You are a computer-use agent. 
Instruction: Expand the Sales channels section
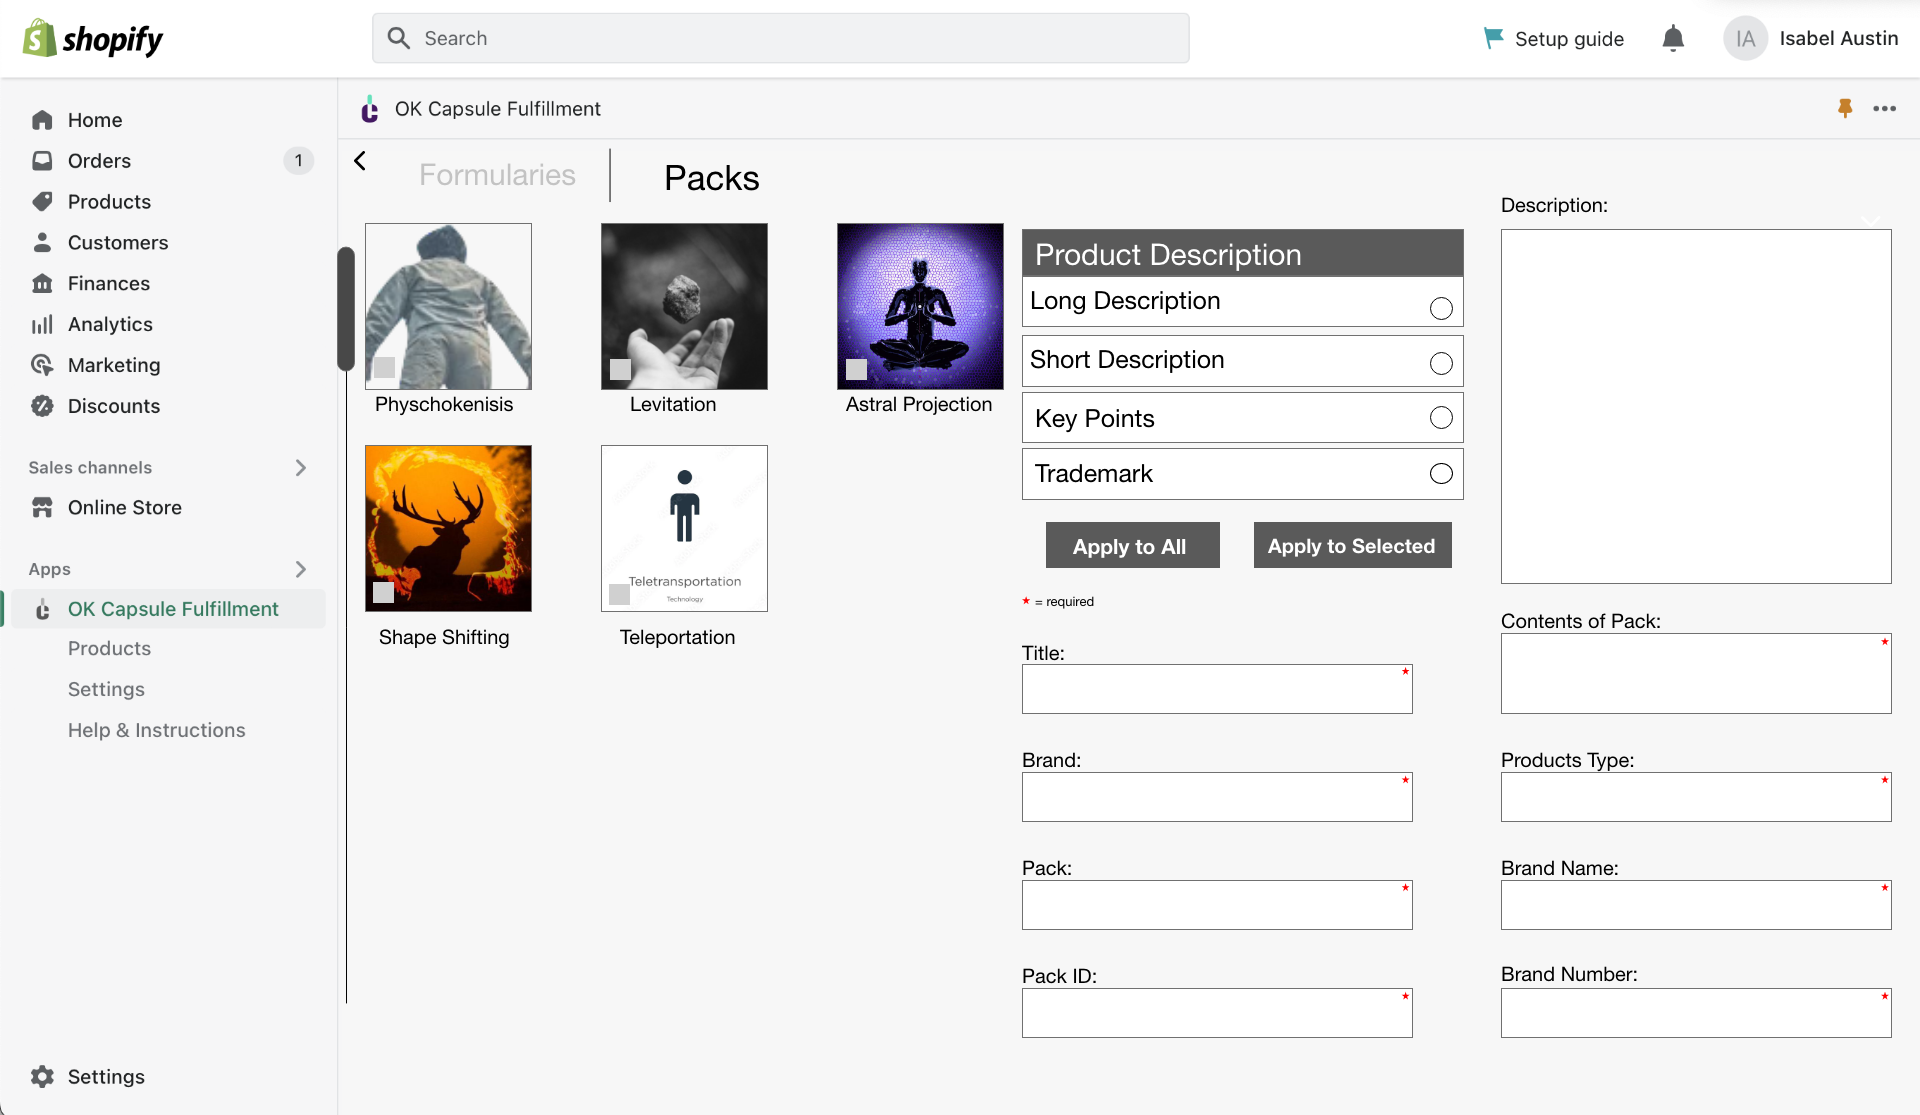pos(300,467)
